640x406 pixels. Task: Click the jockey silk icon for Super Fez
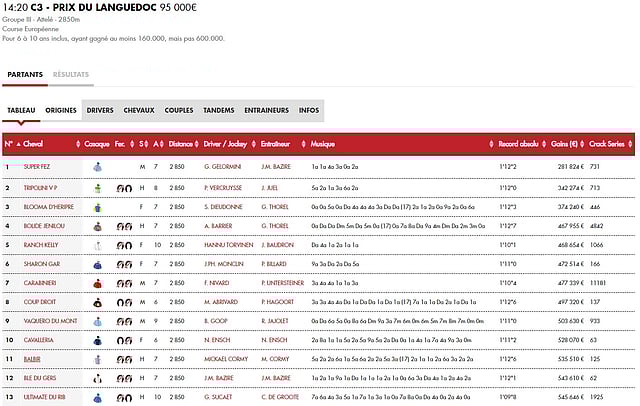click(97, 166)
